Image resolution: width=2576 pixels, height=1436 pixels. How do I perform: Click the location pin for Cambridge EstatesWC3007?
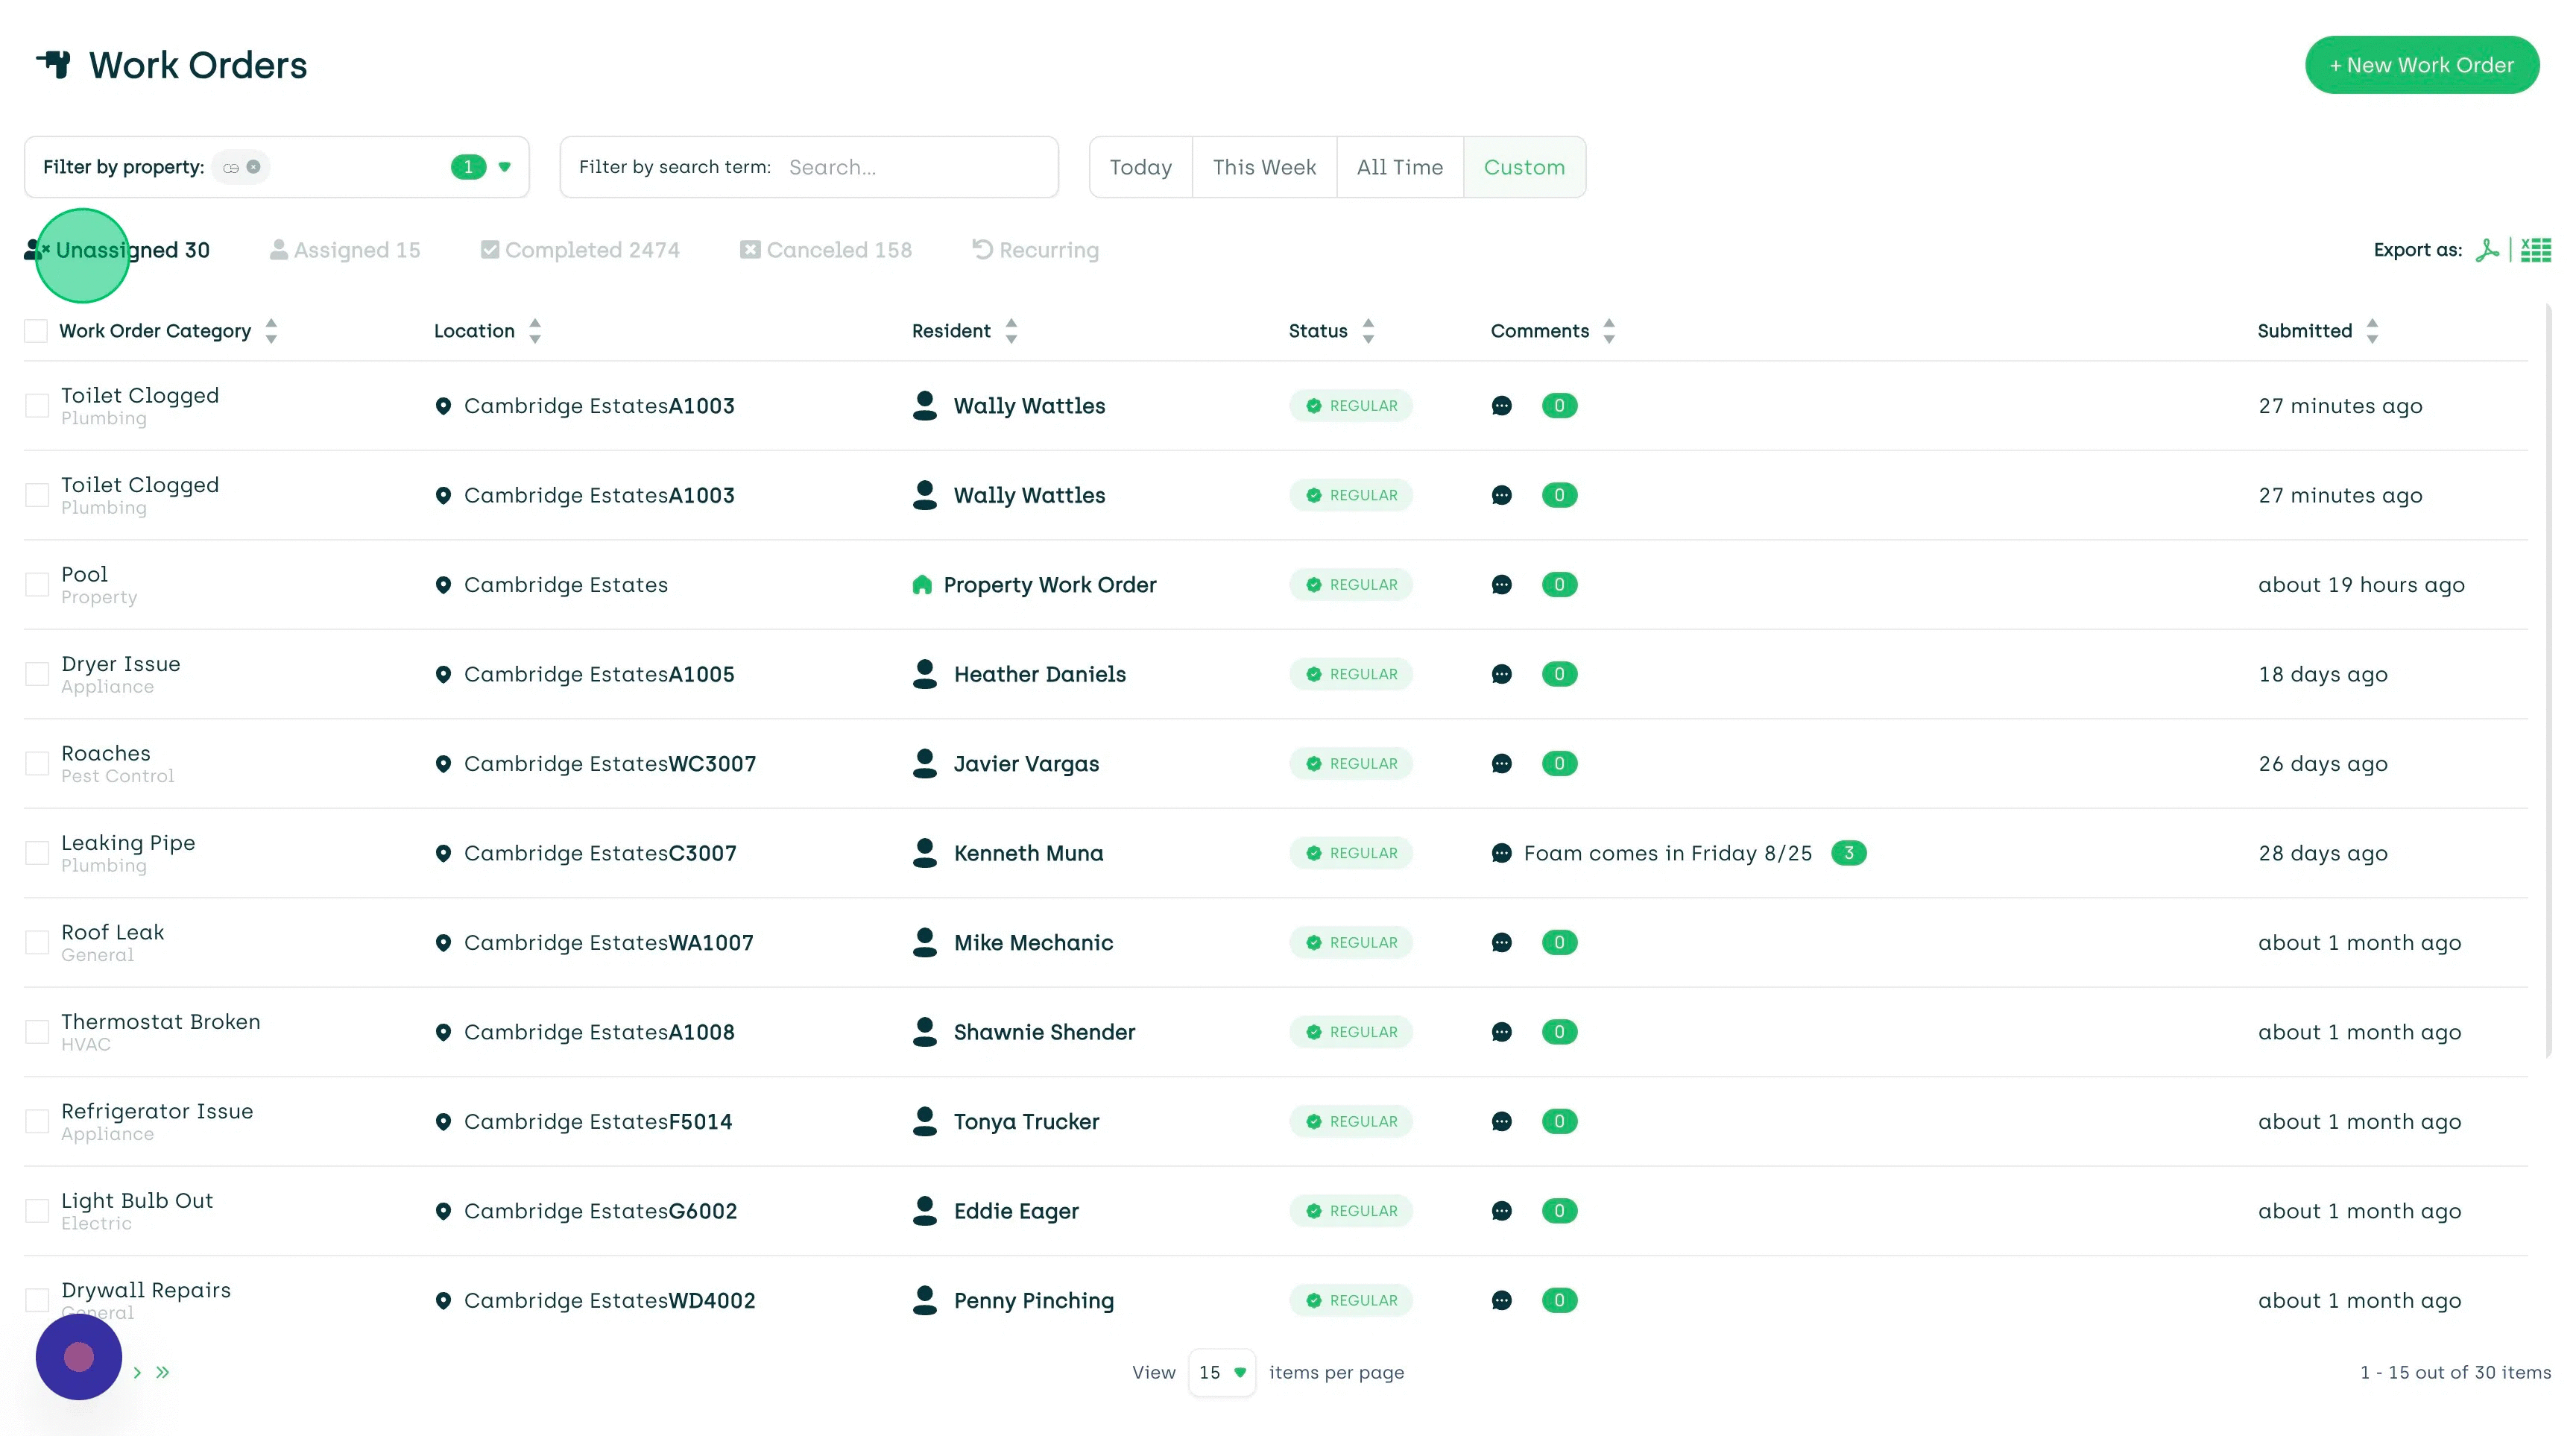click(443, 764)
